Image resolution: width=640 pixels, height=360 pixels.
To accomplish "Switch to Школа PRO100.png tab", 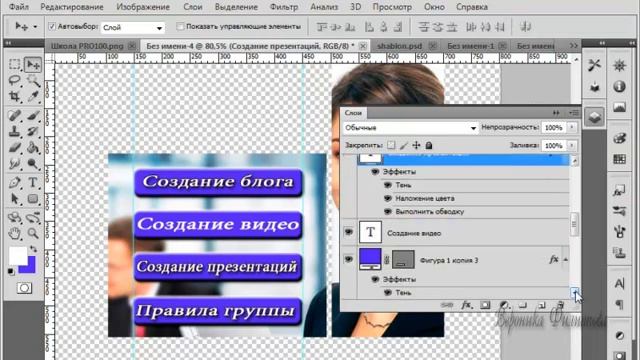I will pos(87,46).
